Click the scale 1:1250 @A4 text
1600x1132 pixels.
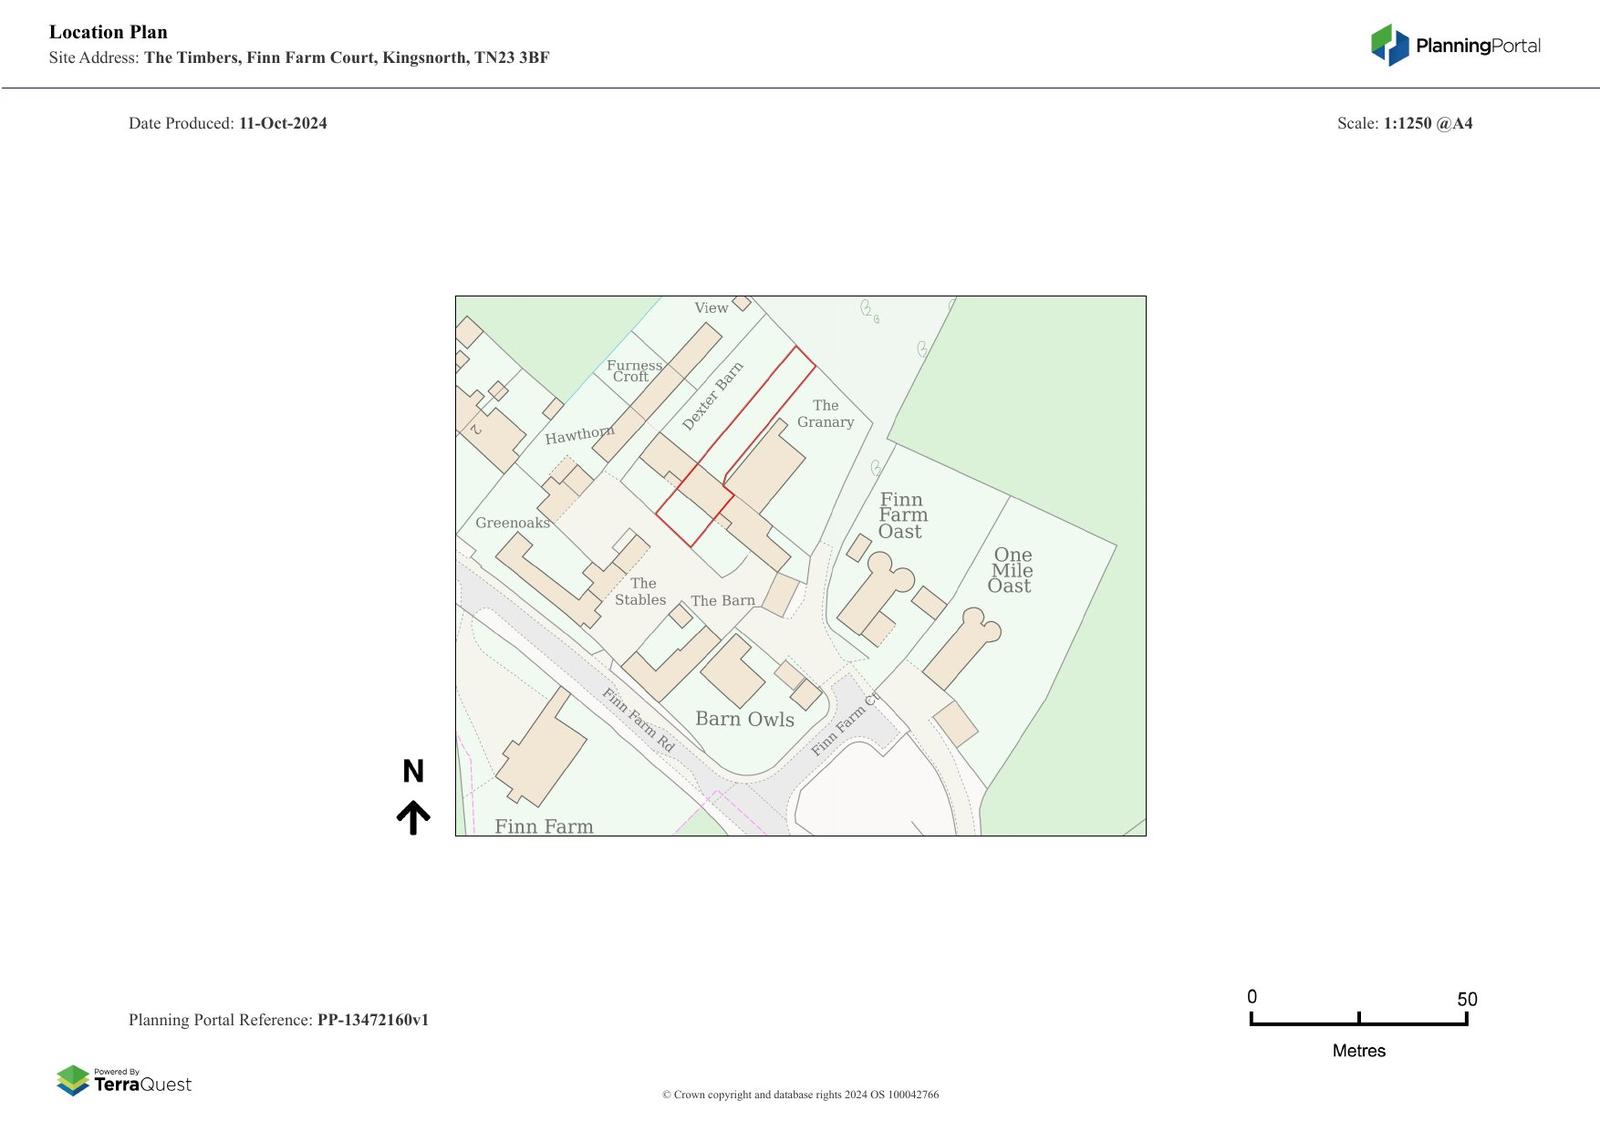pos(1427,124)
